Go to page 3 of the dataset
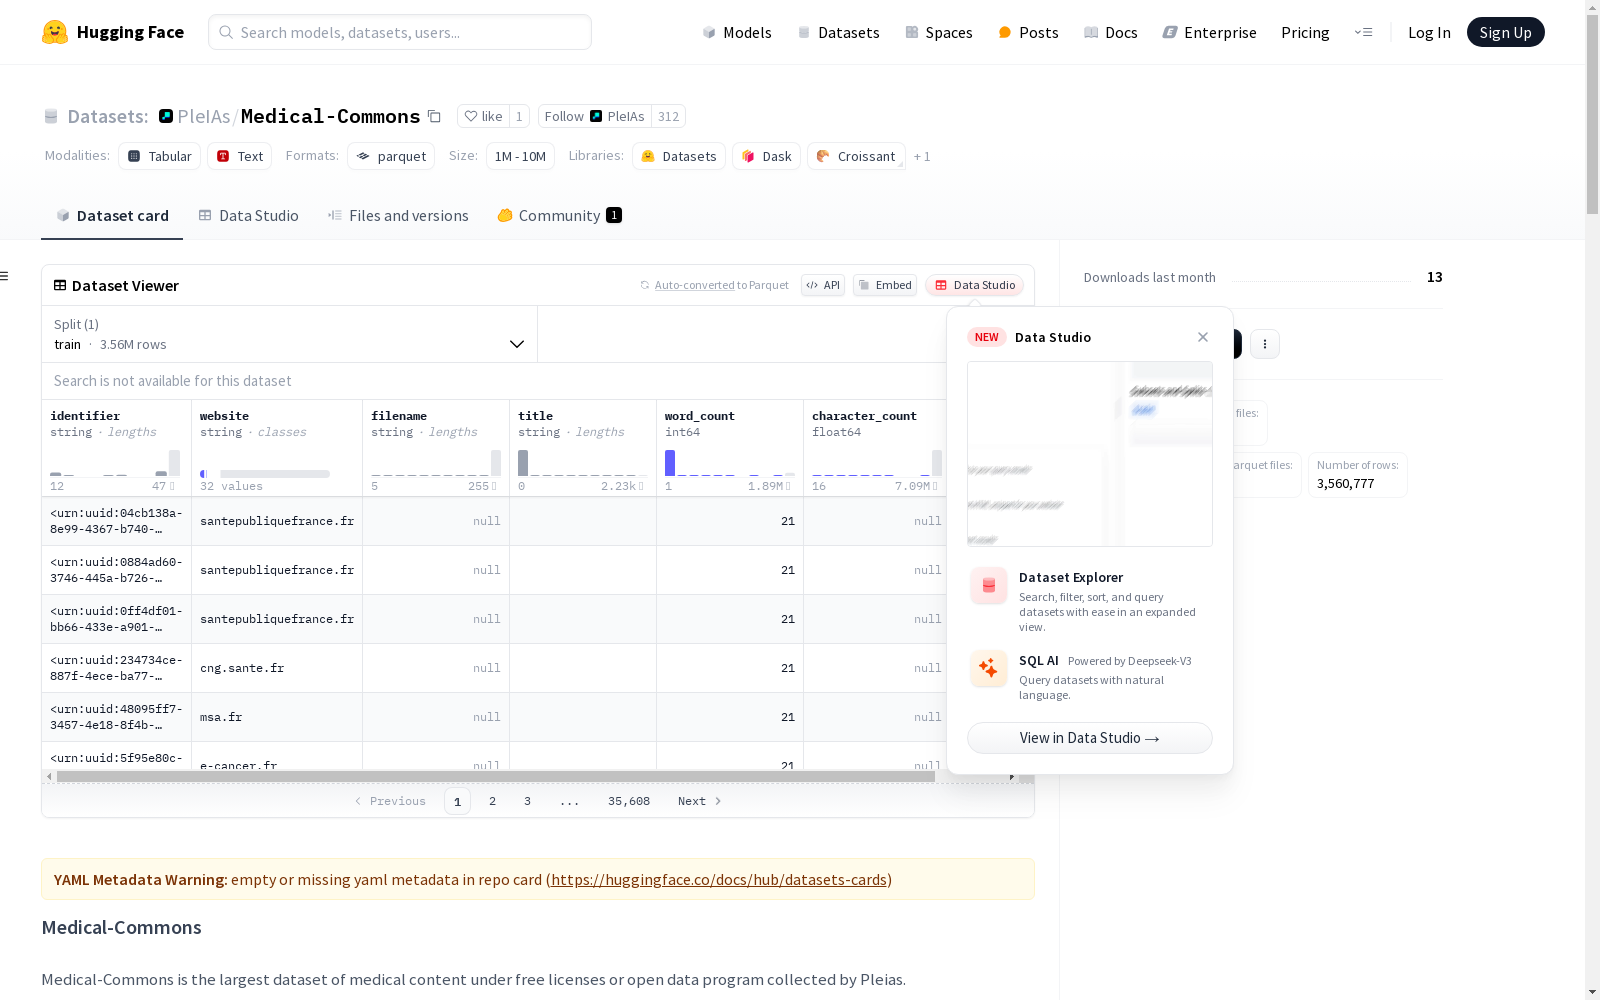 [527, 801]
